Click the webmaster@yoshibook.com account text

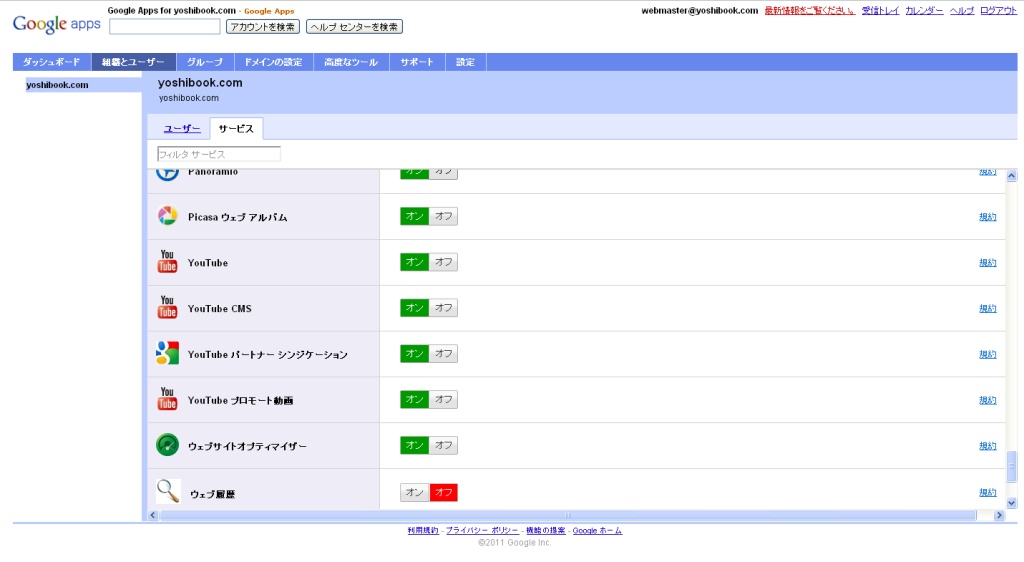point(699,10)
